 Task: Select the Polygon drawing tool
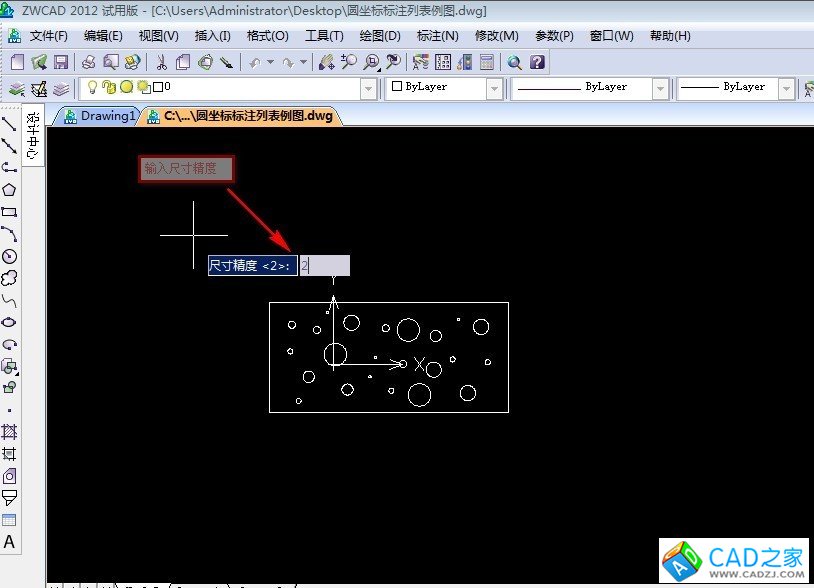tap(9, 190)
